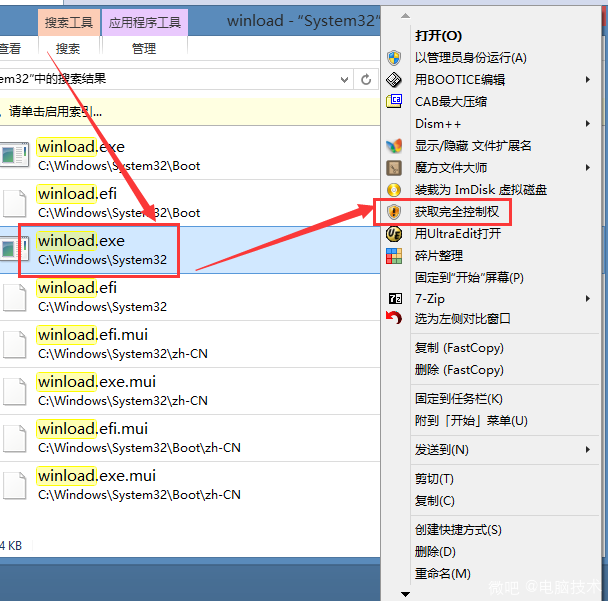608x601 pixels.
Task: Choose 打开(O) from the context menu
Action: click(x=439, y=36)
